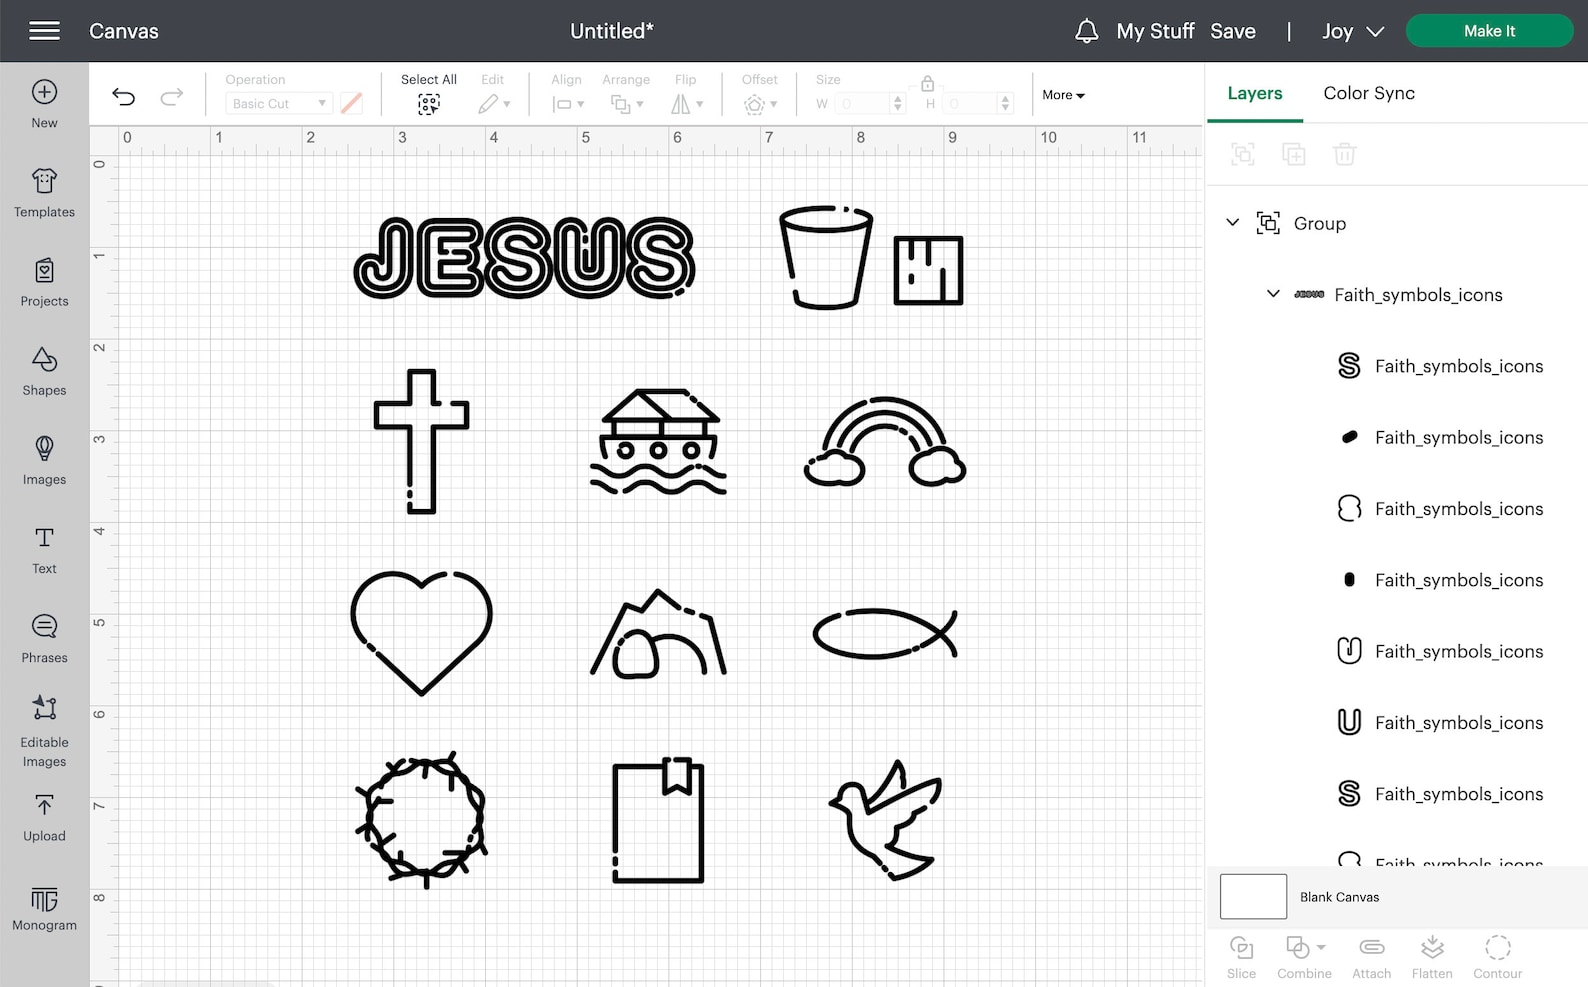Click the Select All icon
Screen dimensions: 1588x987
(x=428, y=104)
